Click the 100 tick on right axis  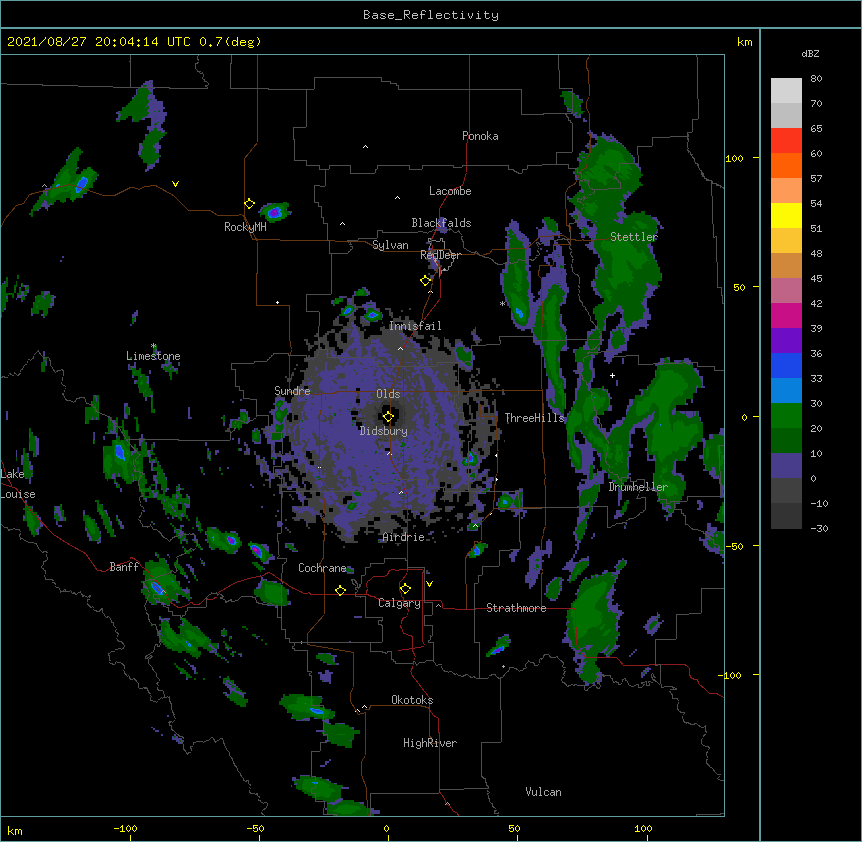[734, 159]
